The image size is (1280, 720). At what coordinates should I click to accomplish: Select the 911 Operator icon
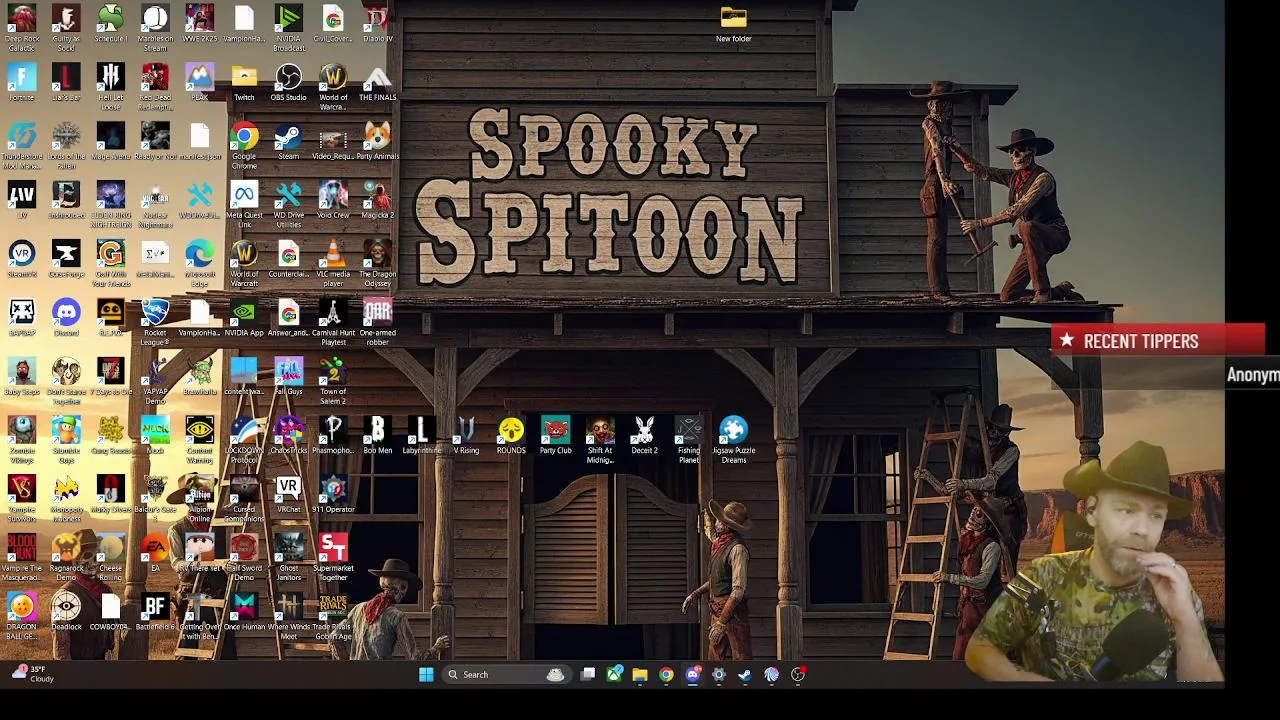click(333, 495)
